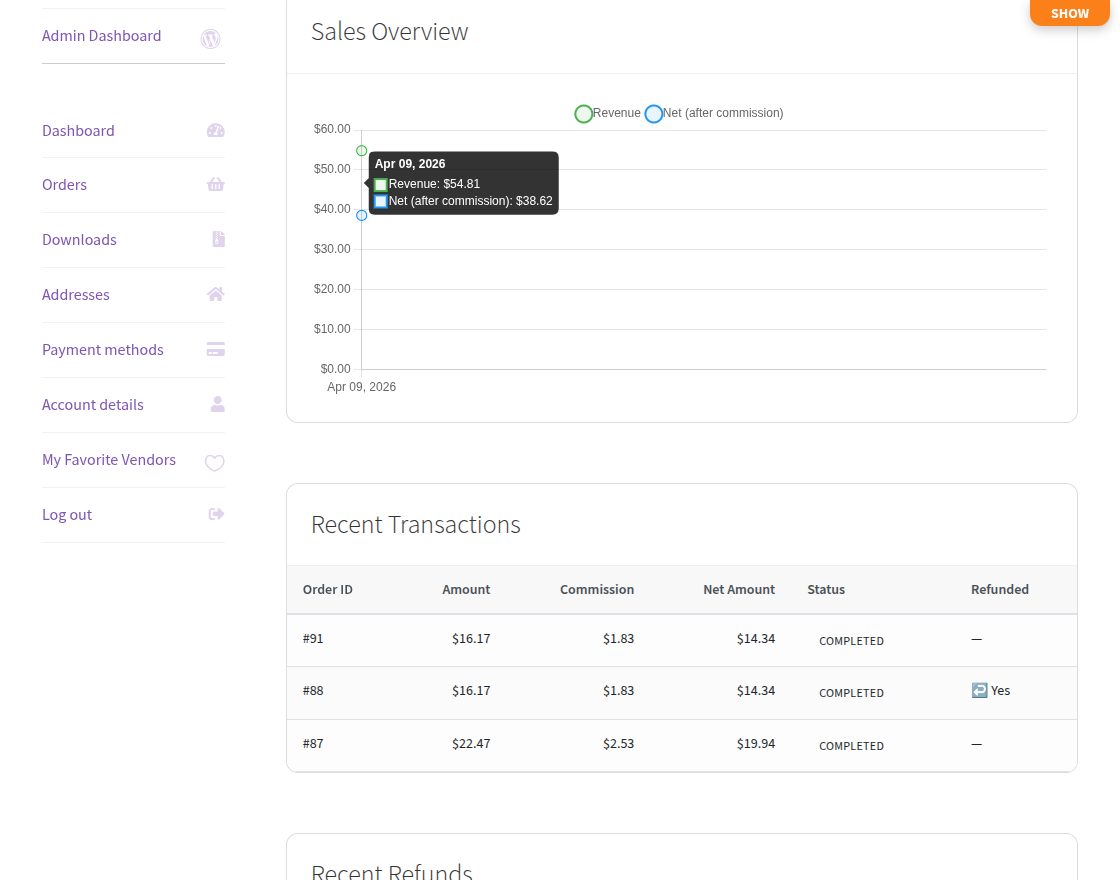Viewport: 1120px width, 880px height.
Task: Click the blue Net data point on chart
Action: click(362, 215)
